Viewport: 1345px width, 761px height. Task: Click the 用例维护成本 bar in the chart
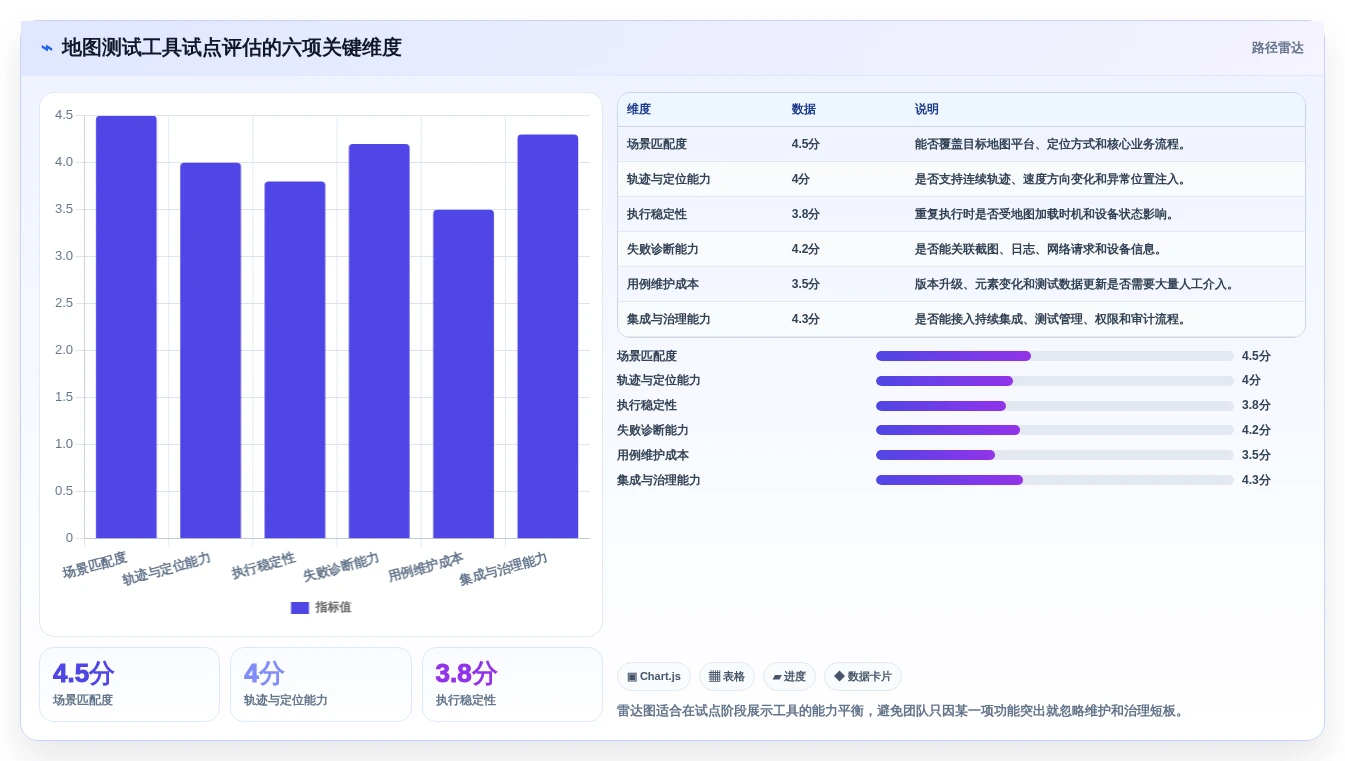(x=463, y=374)
